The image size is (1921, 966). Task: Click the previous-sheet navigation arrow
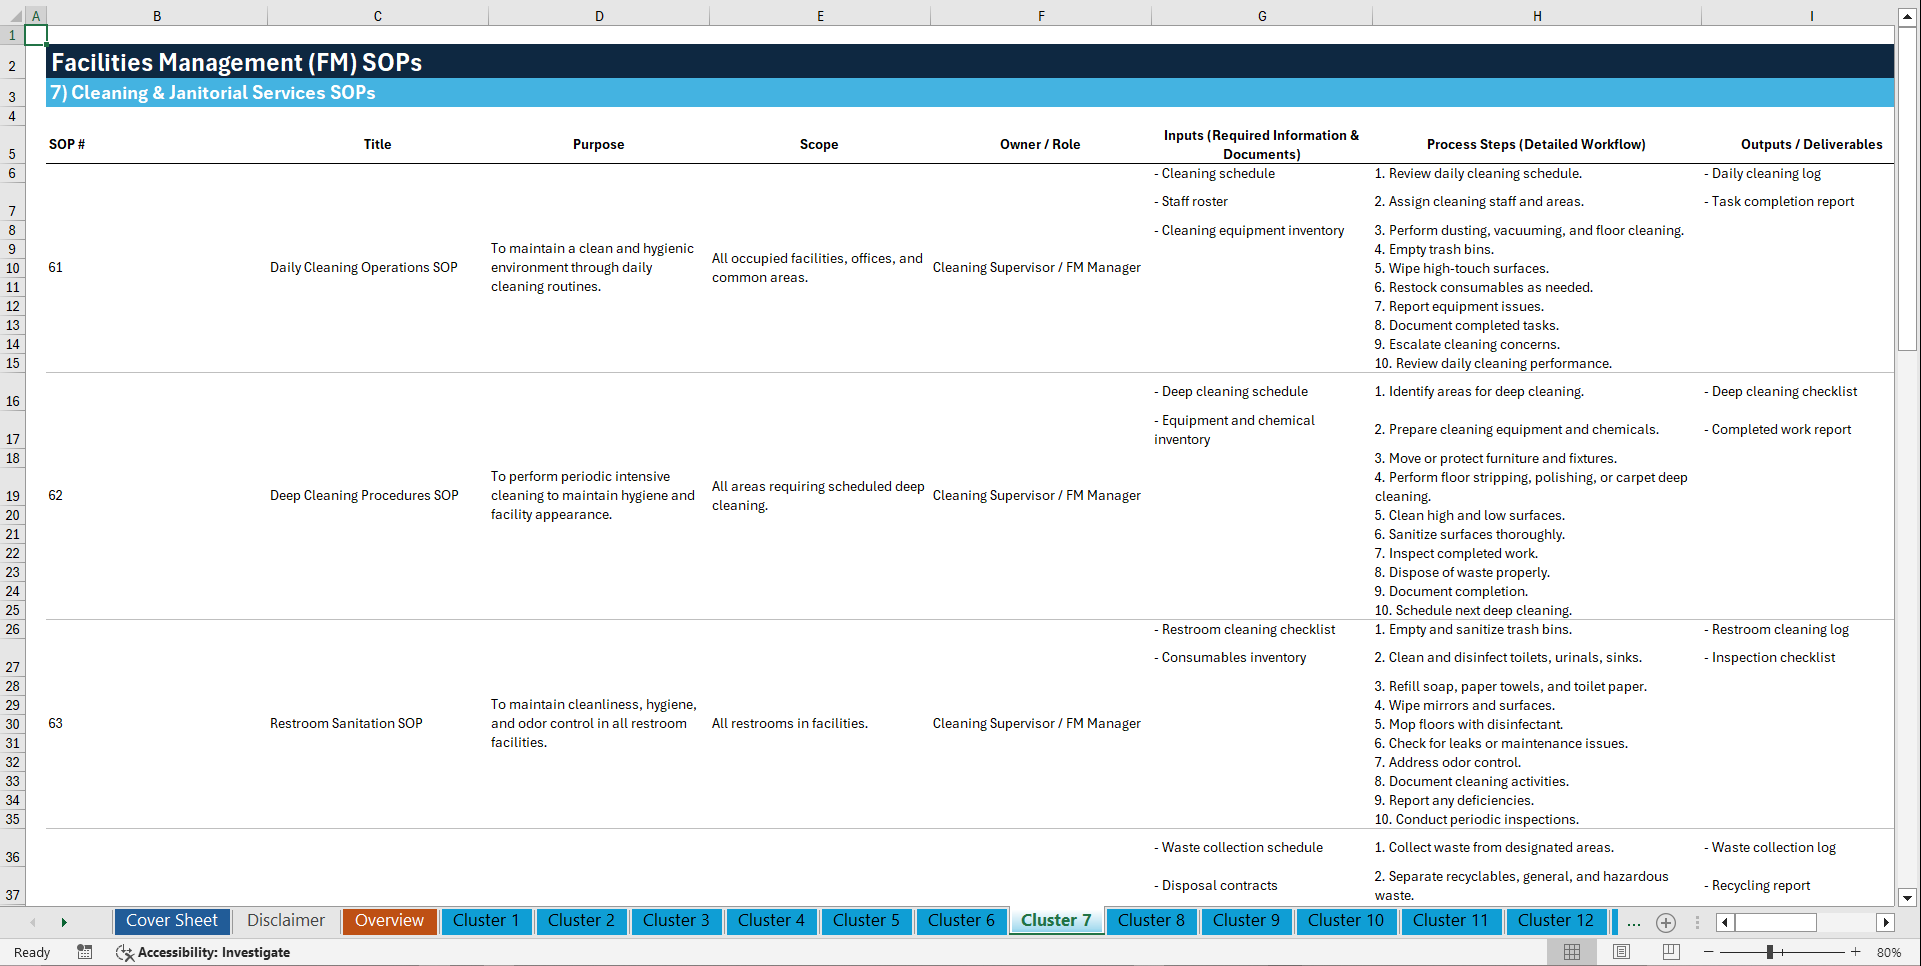click(34, 922)
